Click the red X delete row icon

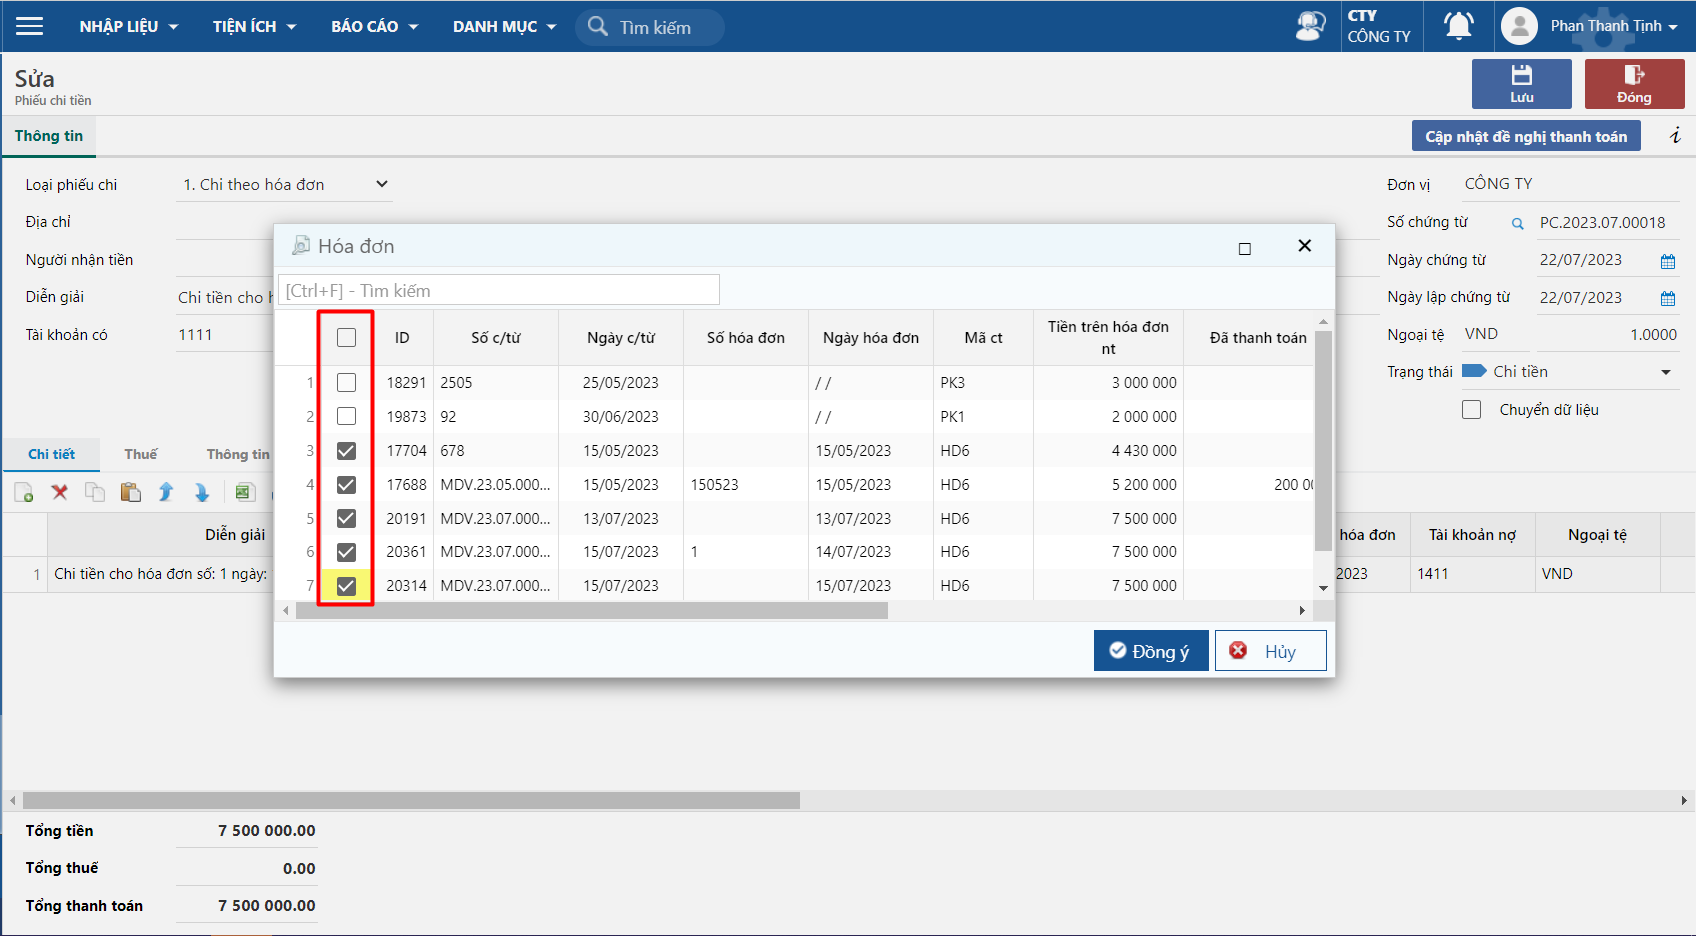click(60, 492)
